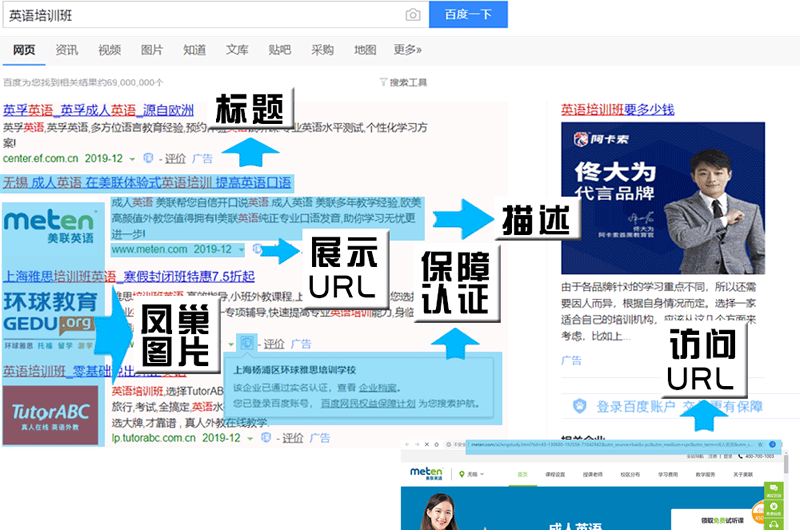
Task: Switch to the 资讯 tab
Action: pyautogui.click(x=67, y=49)
